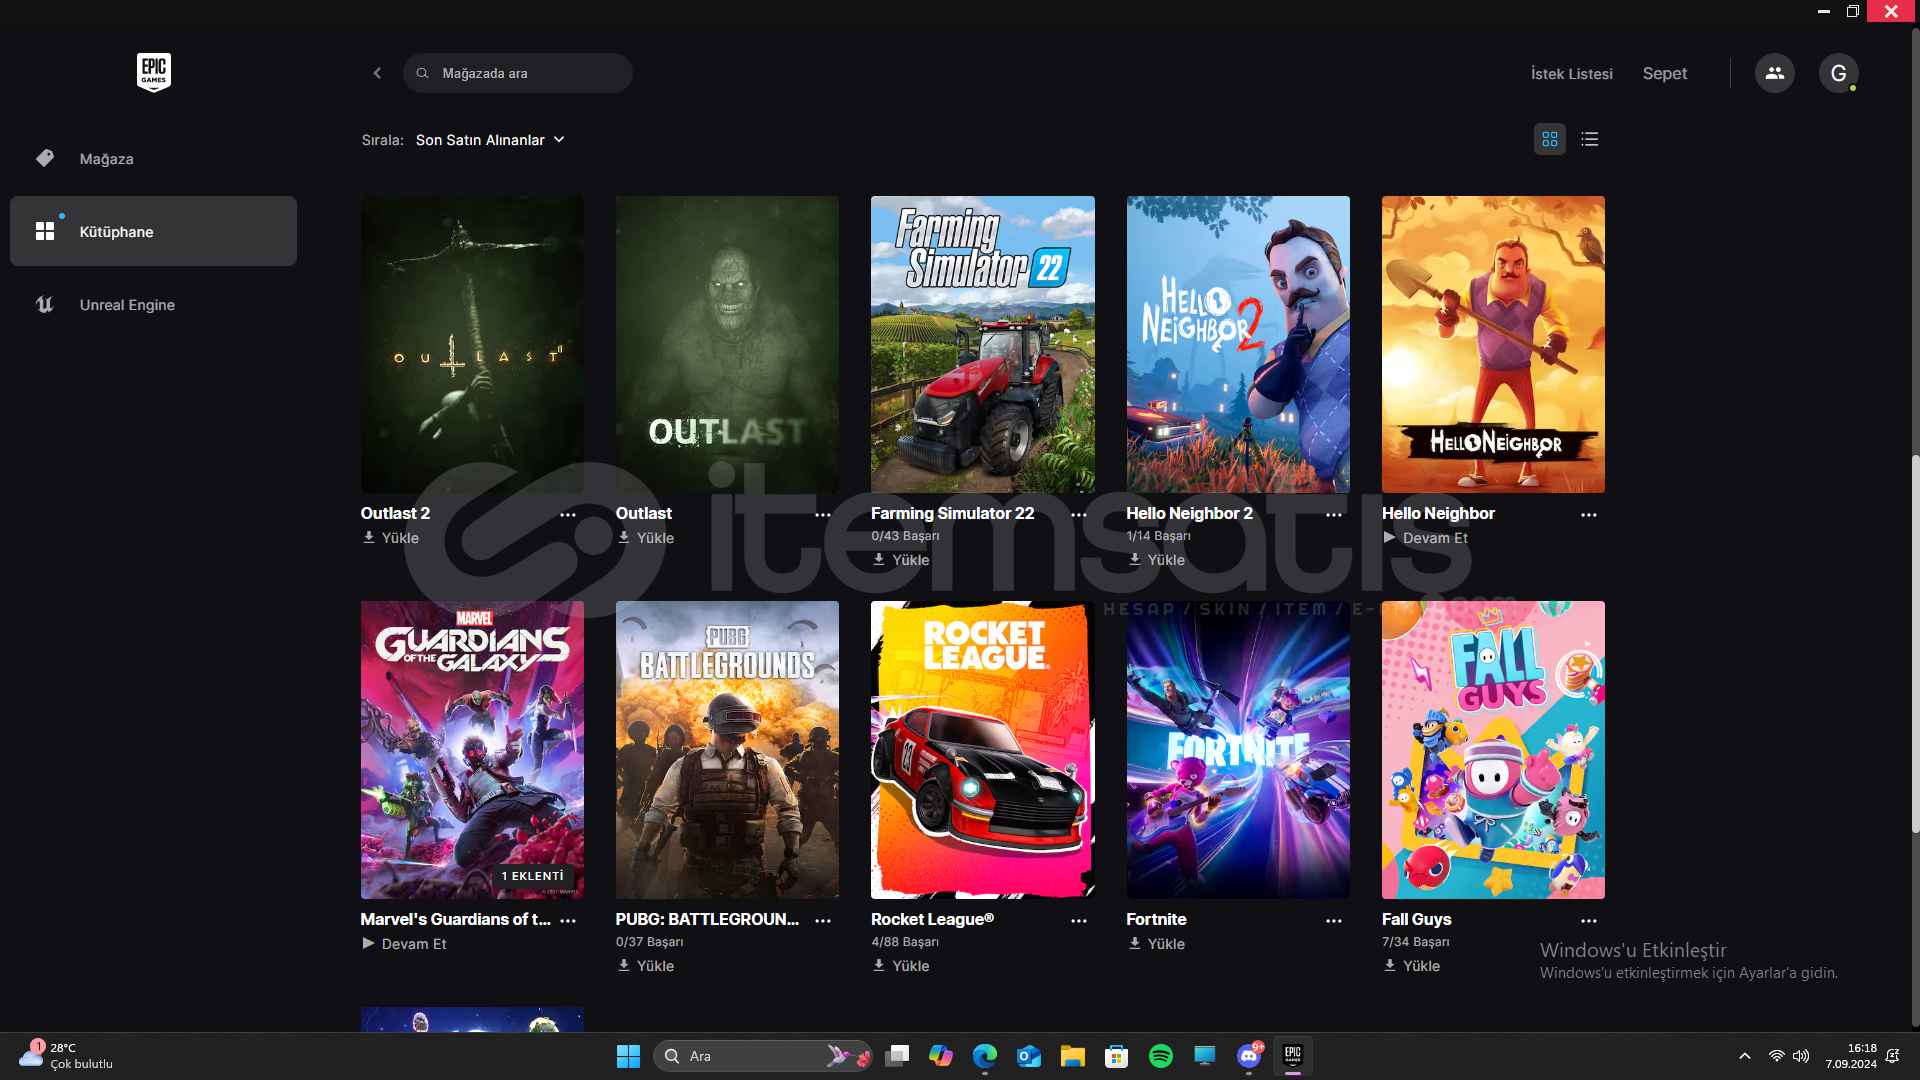Viewport: 1920px width, 1080px height.
Task: Switch to grid view
Action: 1549,139
